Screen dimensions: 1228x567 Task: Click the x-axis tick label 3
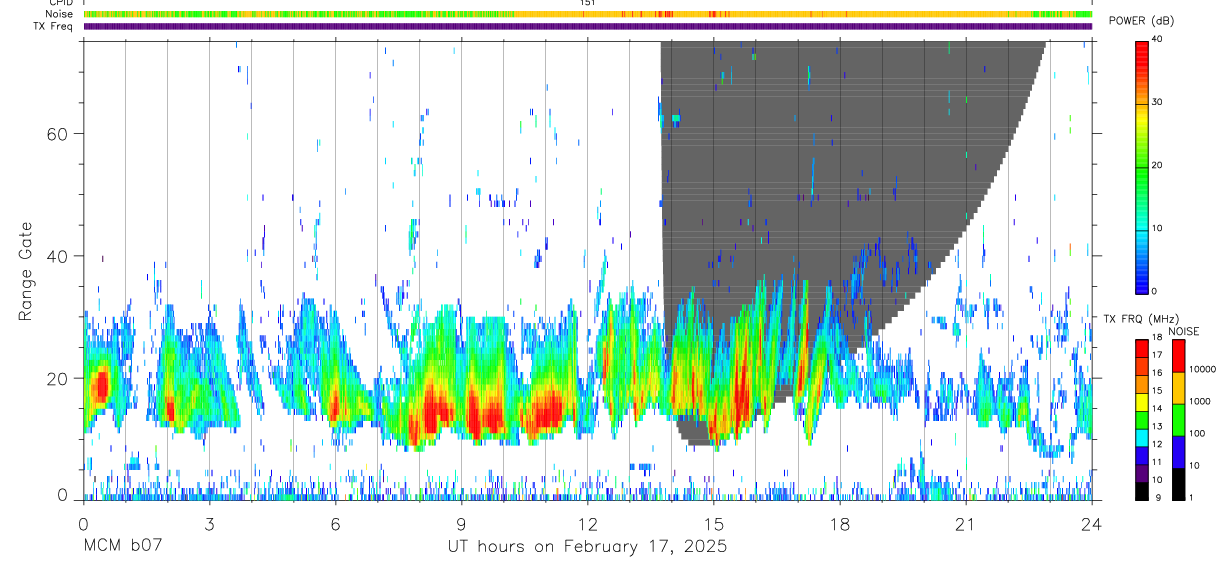209,524
